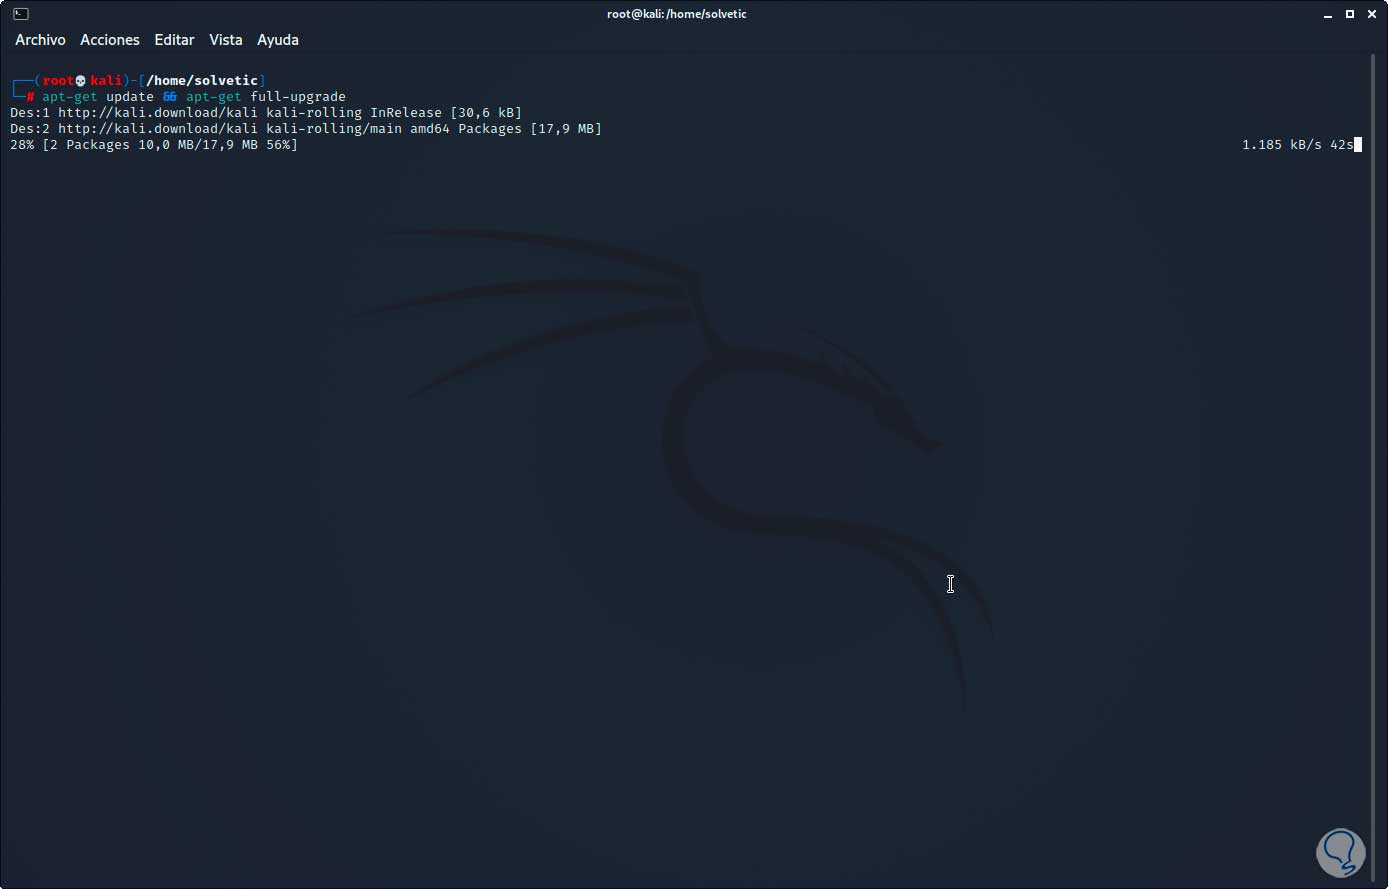Click the 'apt-get update' command text
The image size is (1388, 889).
point(98,97)
